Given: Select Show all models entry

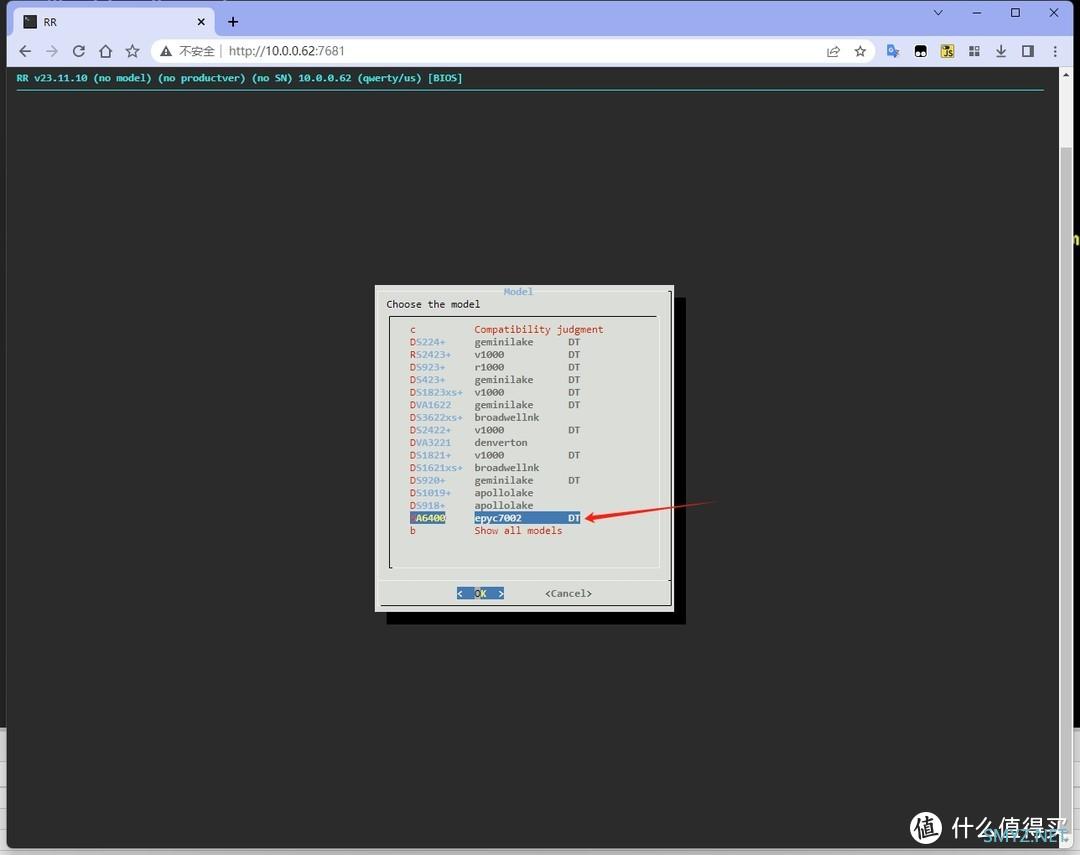Looking at the screenshot, I should [486, 530].
